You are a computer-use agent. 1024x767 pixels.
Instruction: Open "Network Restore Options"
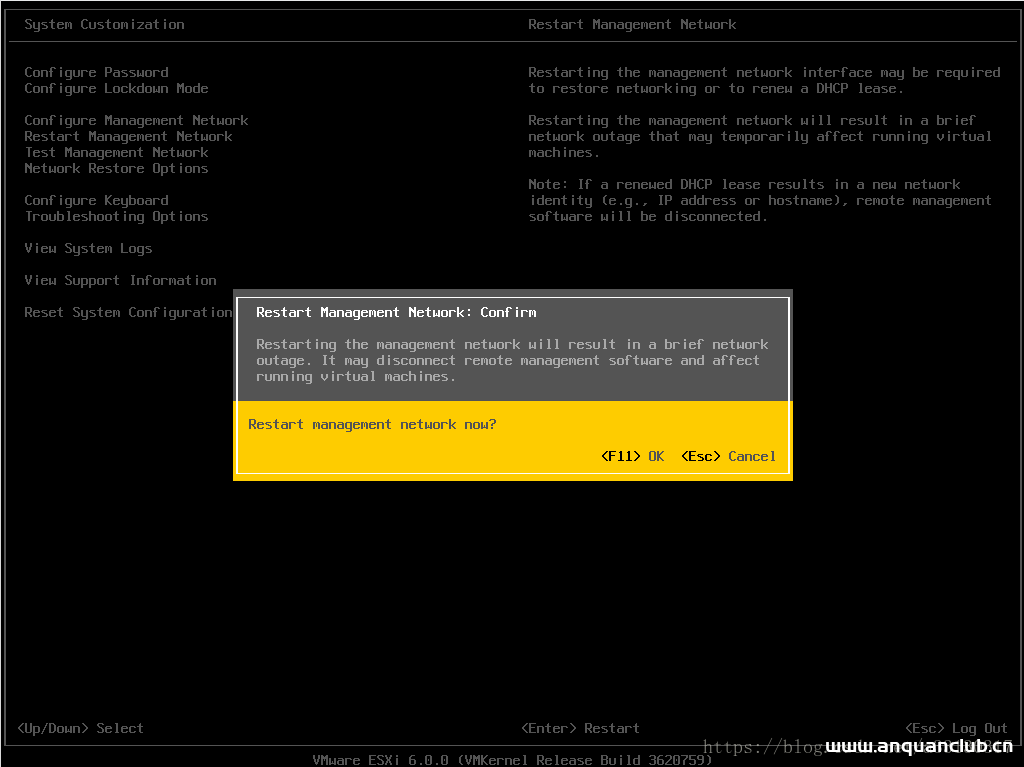pos(116,168)
